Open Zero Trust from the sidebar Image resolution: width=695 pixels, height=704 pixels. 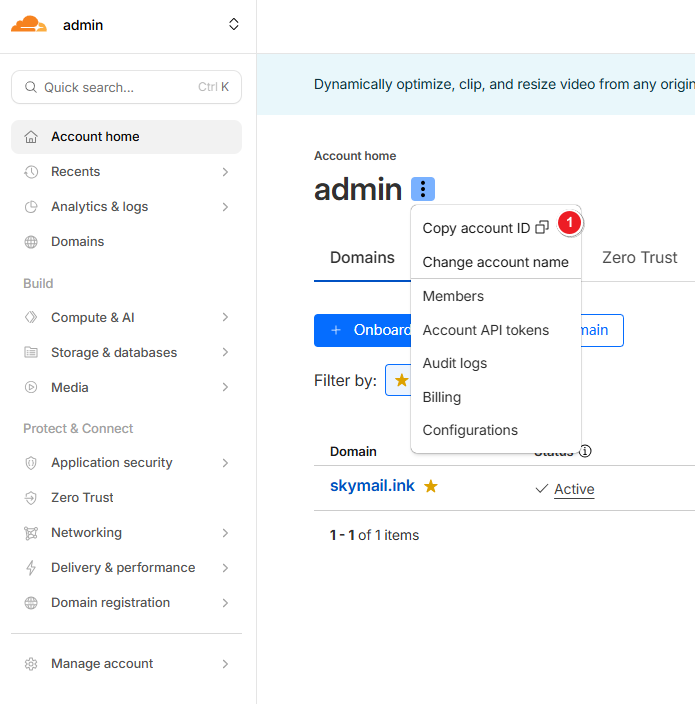(x=82, y=498)
